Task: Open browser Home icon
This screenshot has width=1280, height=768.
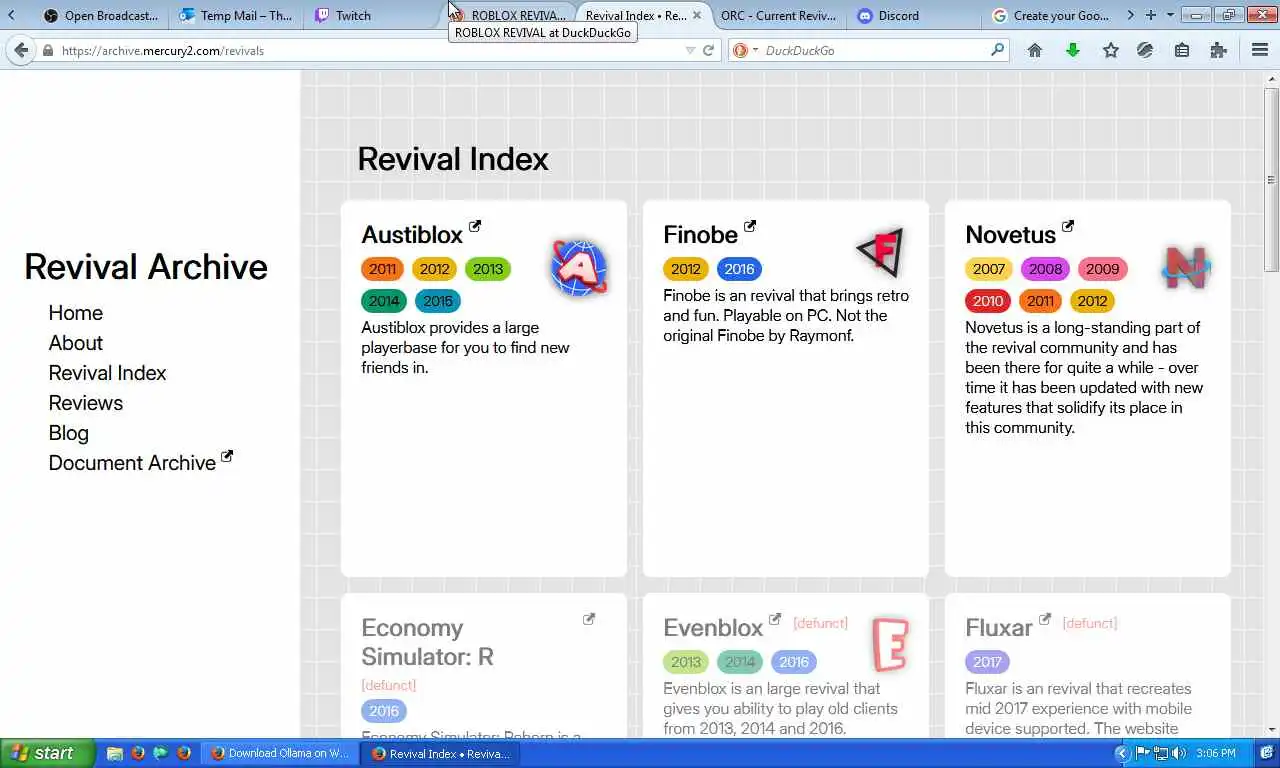Action: pos(1035,50)
